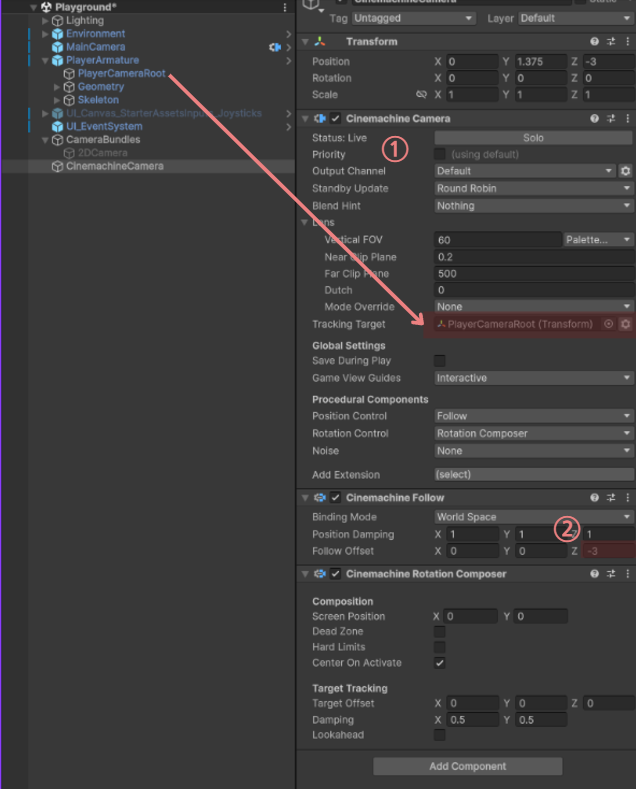The image size is (636, 789).
Task: Disable the Cinemachine Camera component checkbox
Action: click(x=336, y=119)
